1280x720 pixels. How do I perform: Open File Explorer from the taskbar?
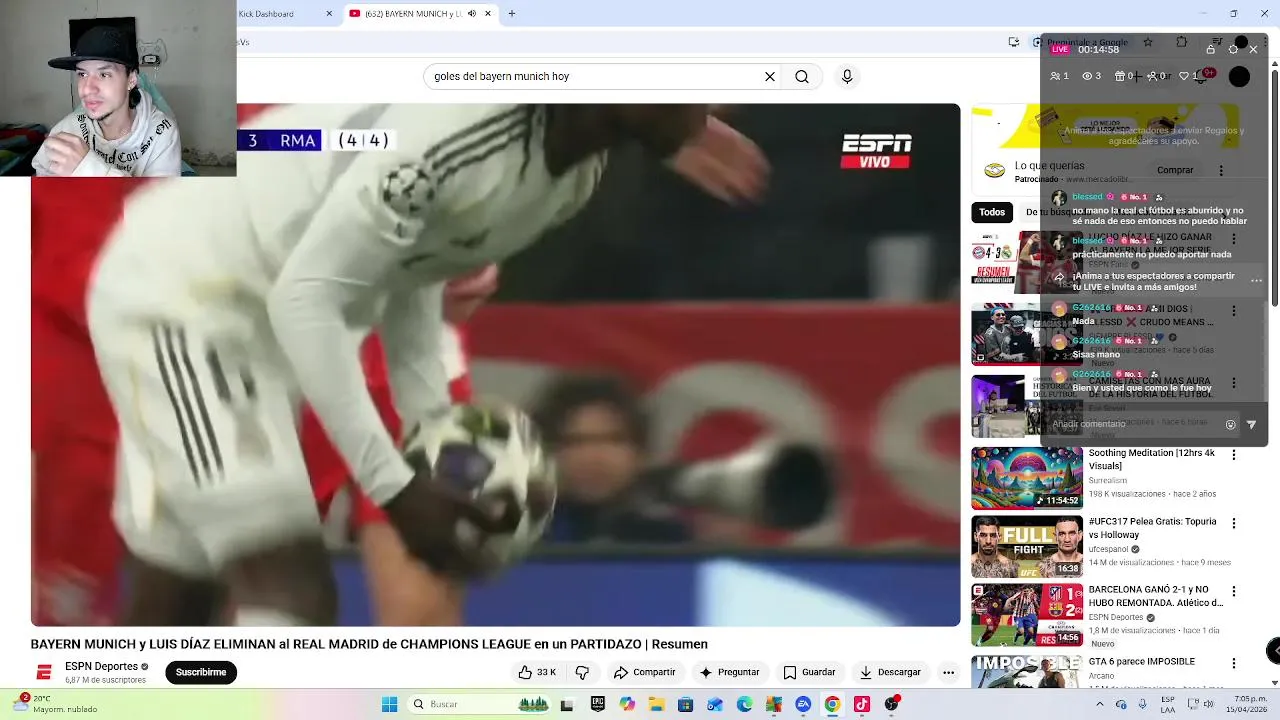pos(656,704)
